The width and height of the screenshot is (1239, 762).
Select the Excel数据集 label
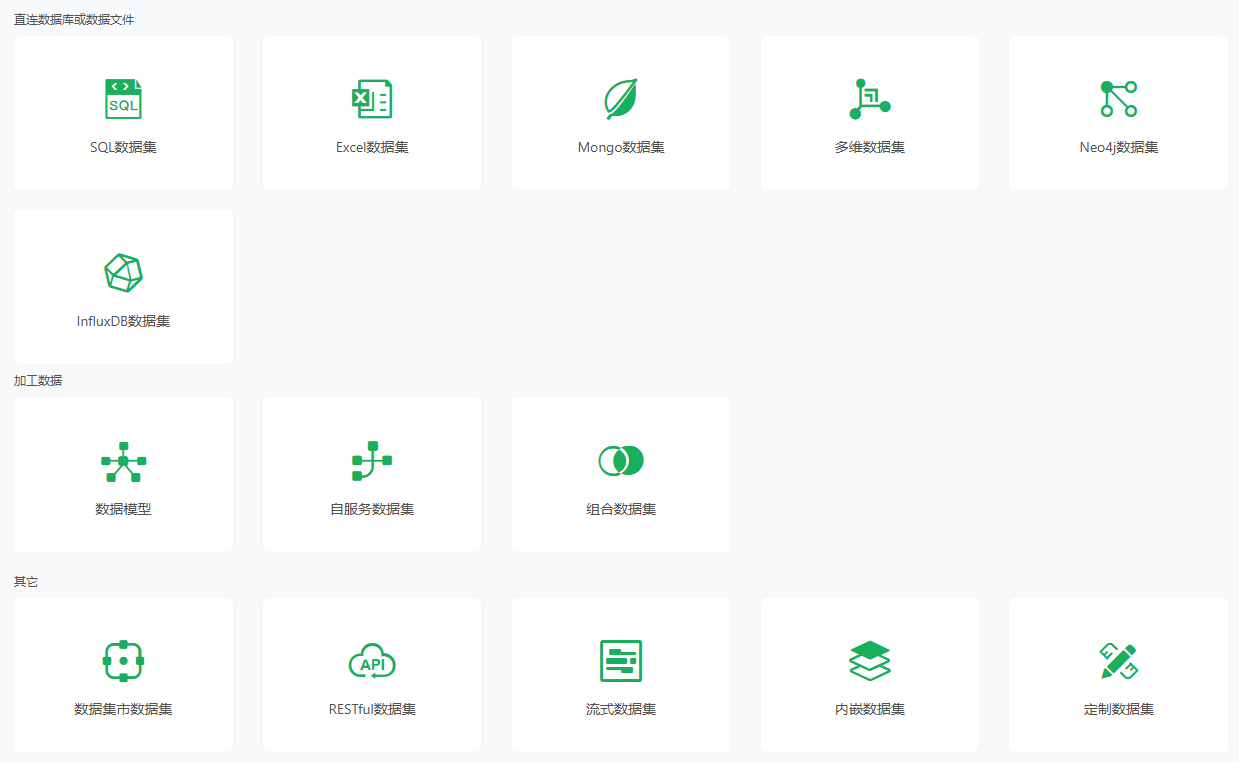[372, 148]
